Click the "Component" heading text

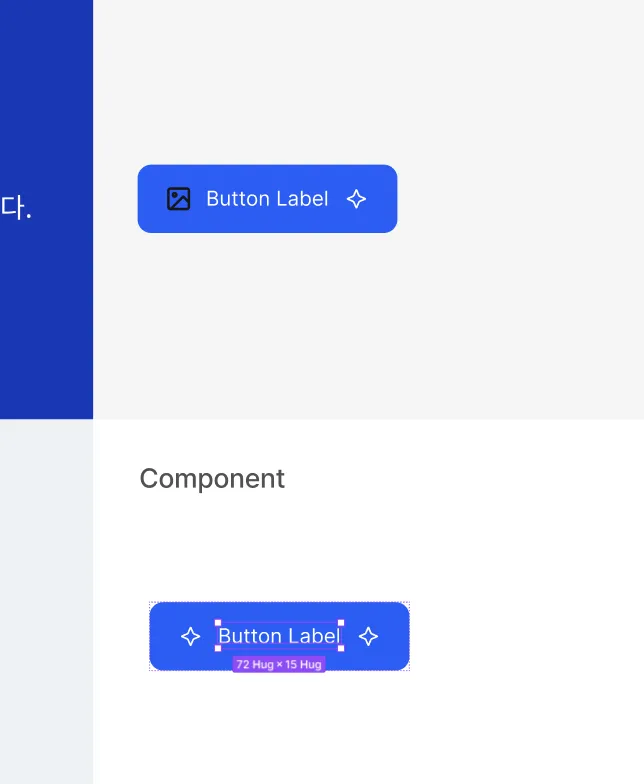pos(212,479)
